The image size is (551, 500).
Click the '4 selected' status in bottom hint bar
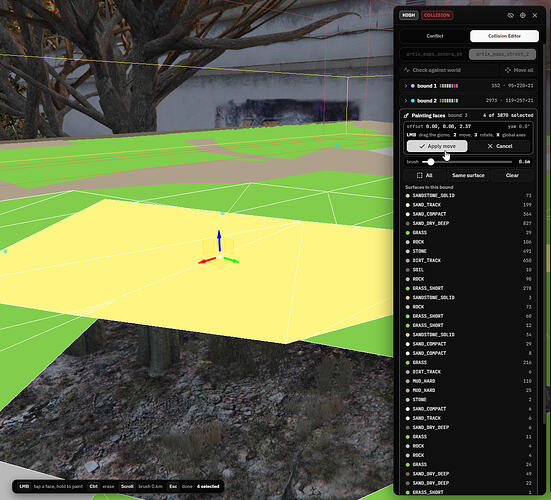pos(208,487)
